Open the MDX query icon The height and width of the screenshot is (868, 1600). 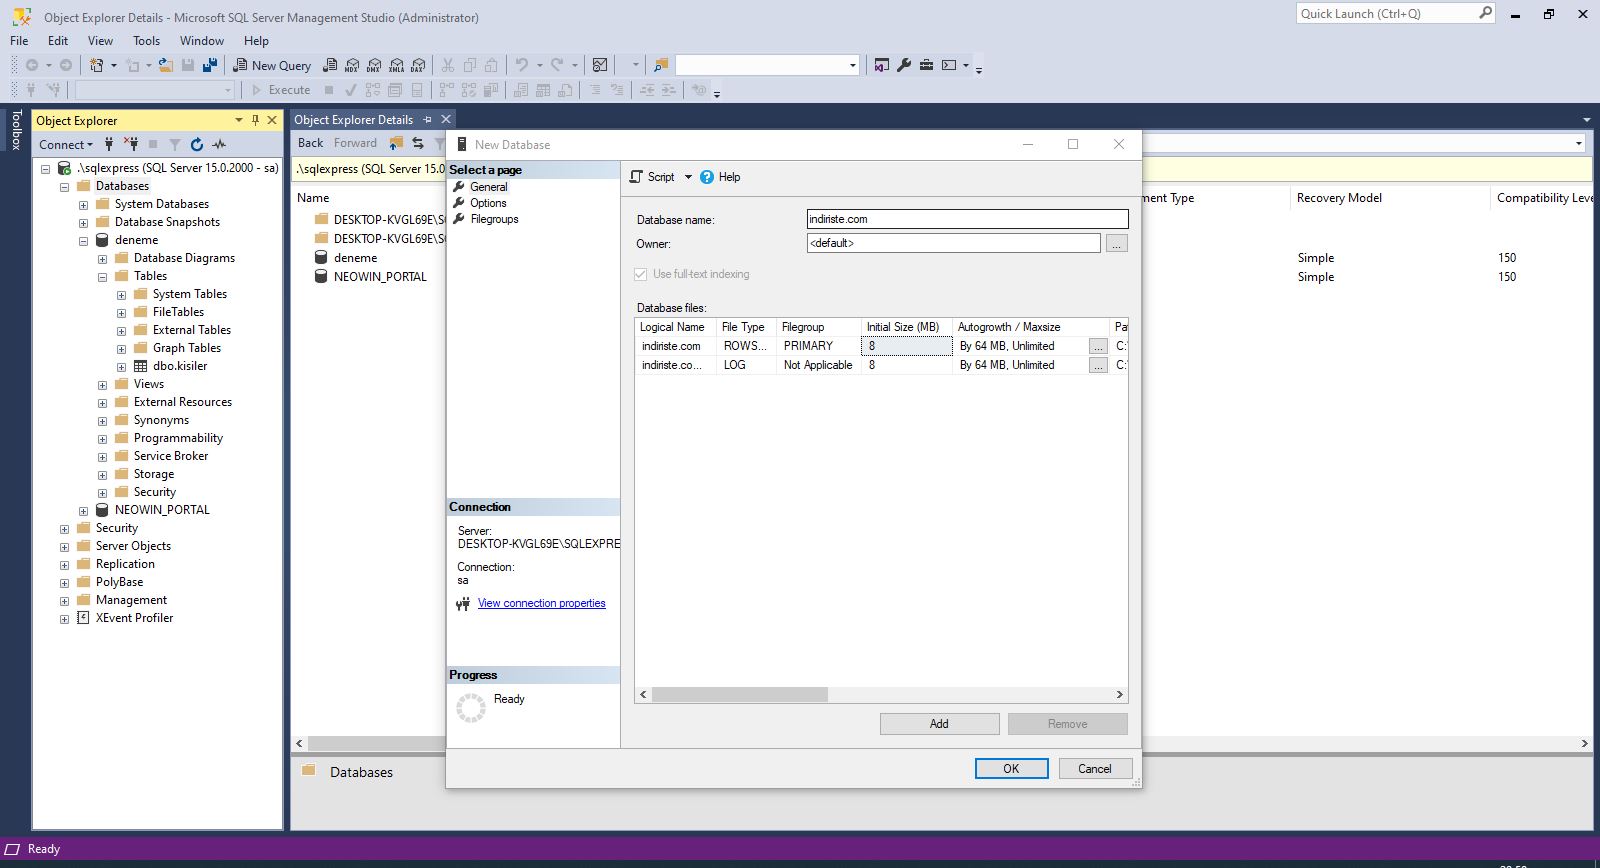[351, 65]
